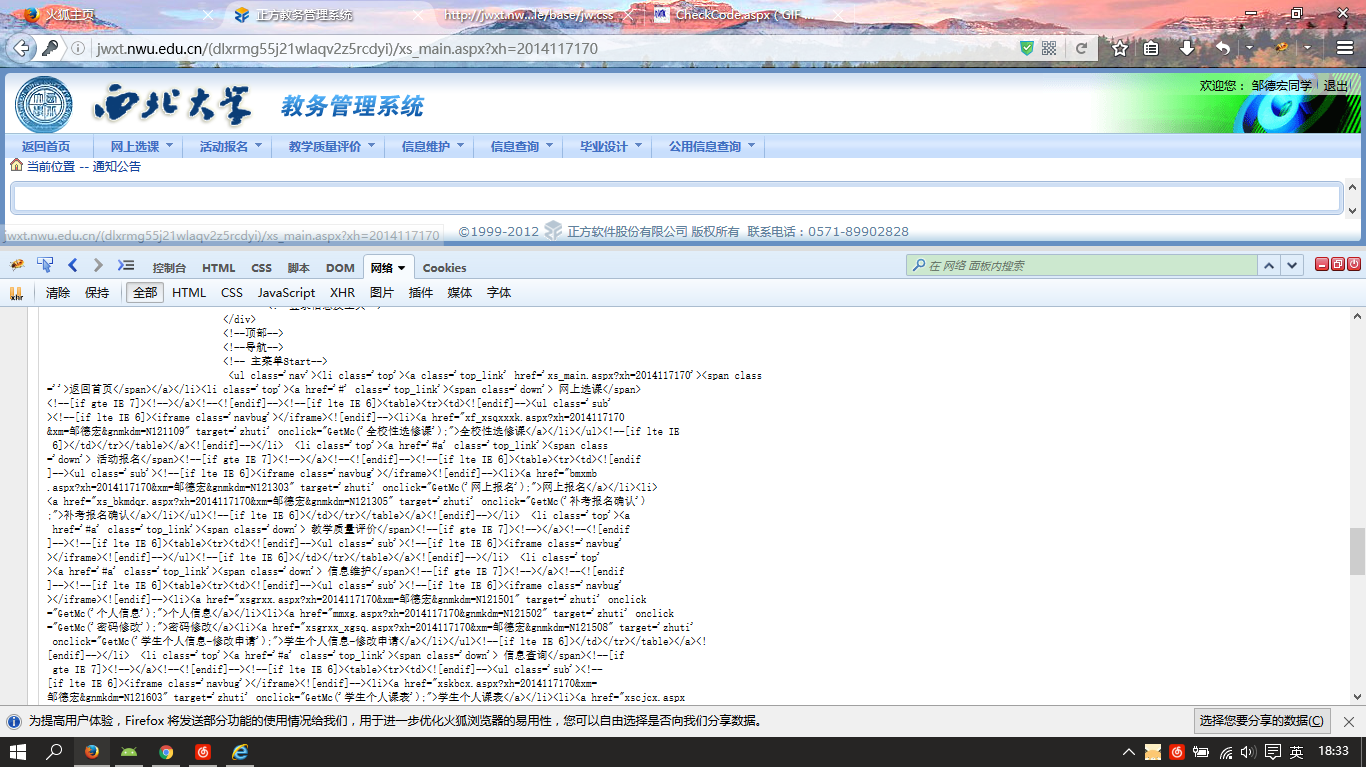Image resolution: width=1366 pixels, height=767 pixels.
Task: Open the Firebug command line popup
Action: click(126, 265)
